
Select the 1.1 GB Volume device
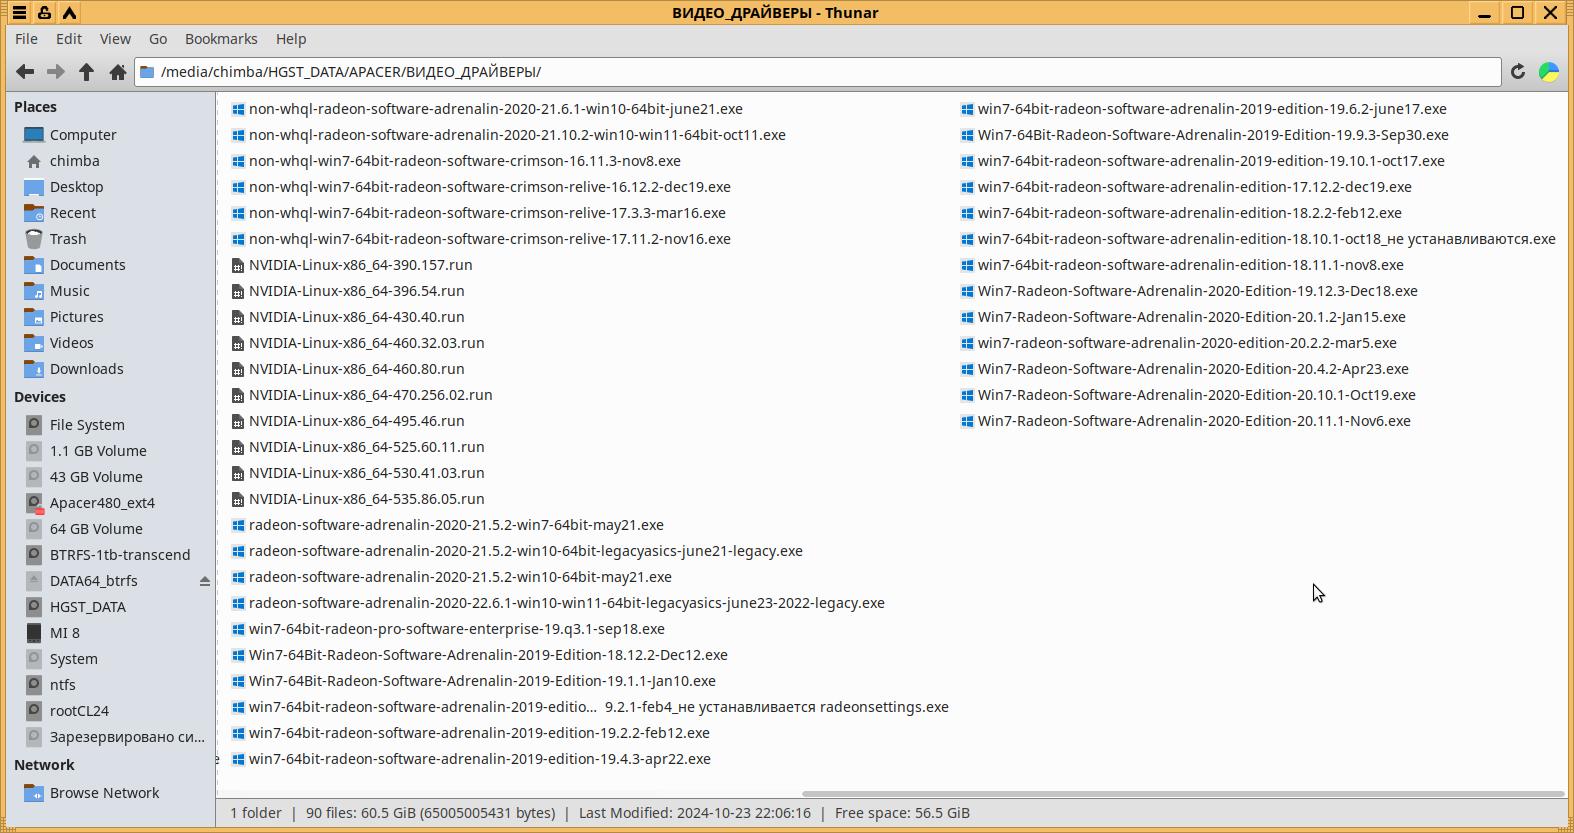tap(98, 451)
